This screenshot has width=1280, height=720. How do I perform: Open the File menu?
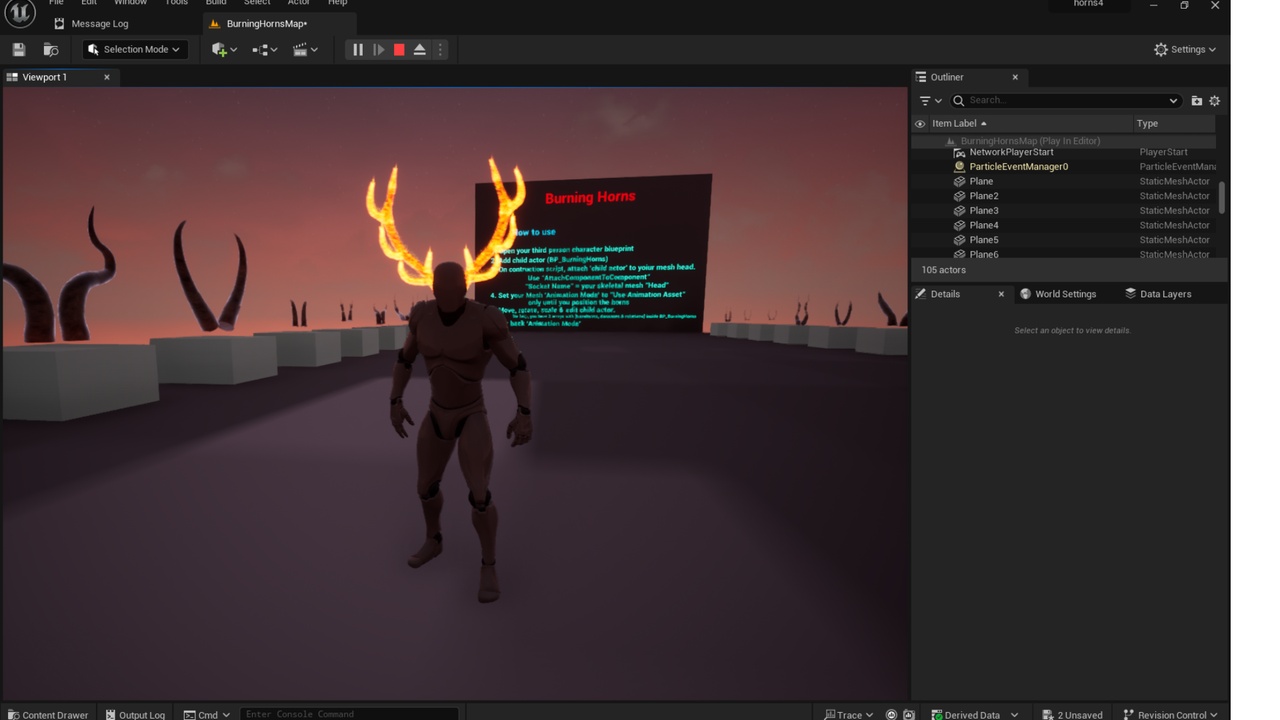pos(57,3)
